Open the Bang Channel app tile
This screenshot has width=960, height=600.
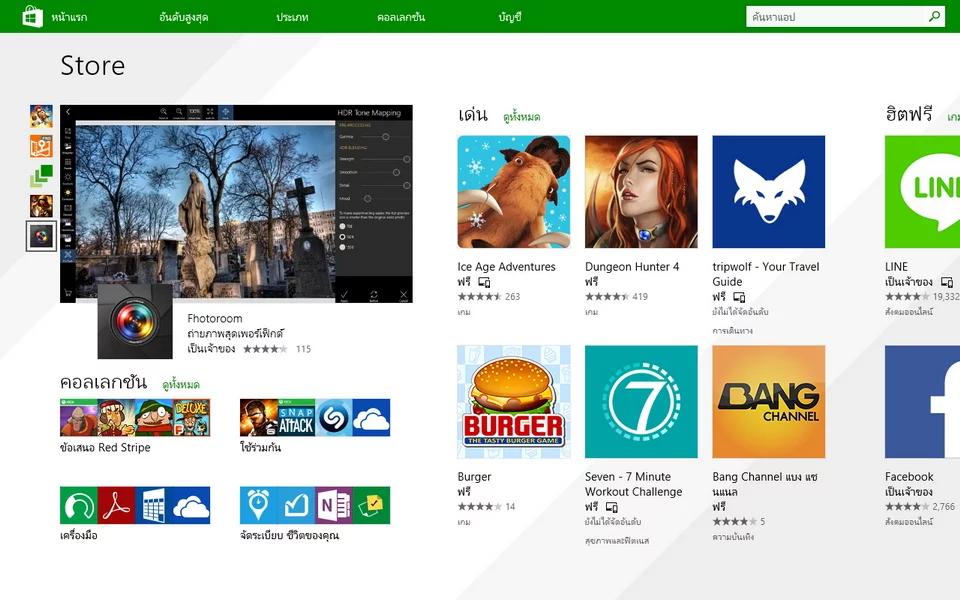point(769,402)
